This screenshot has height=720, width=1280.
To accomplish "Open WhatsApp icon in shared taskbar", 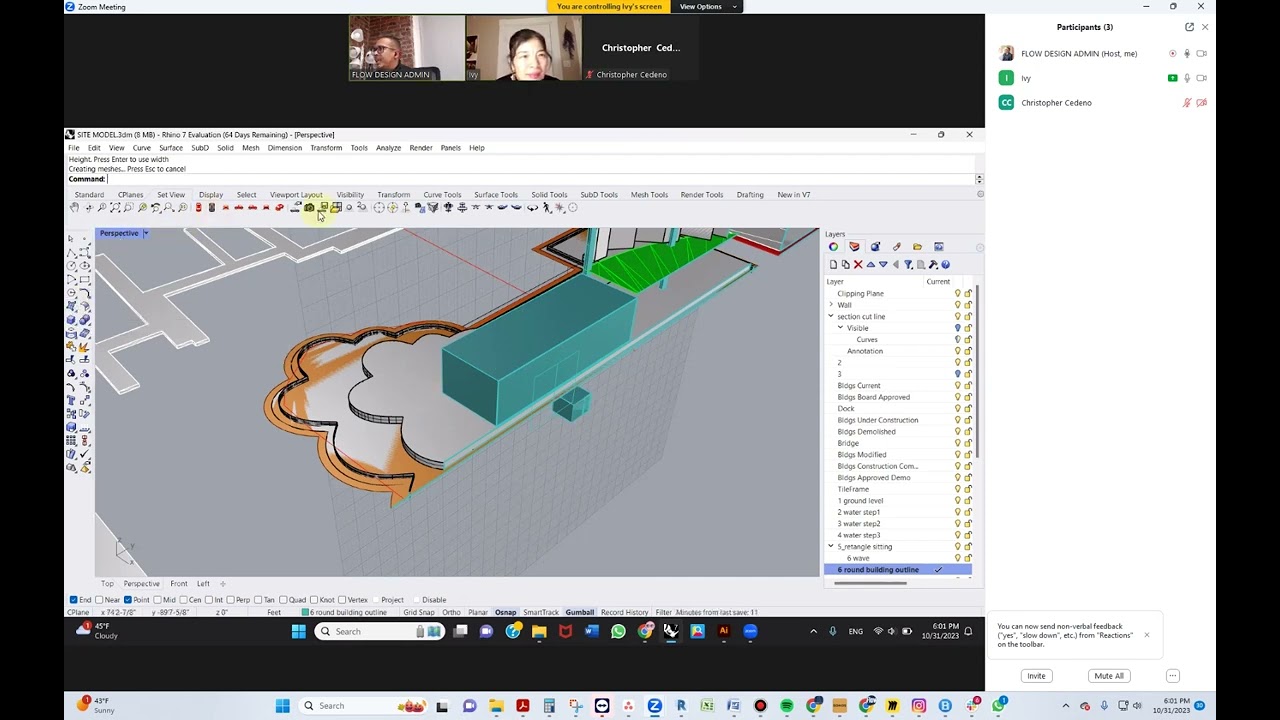I will (x=618, y=631).
